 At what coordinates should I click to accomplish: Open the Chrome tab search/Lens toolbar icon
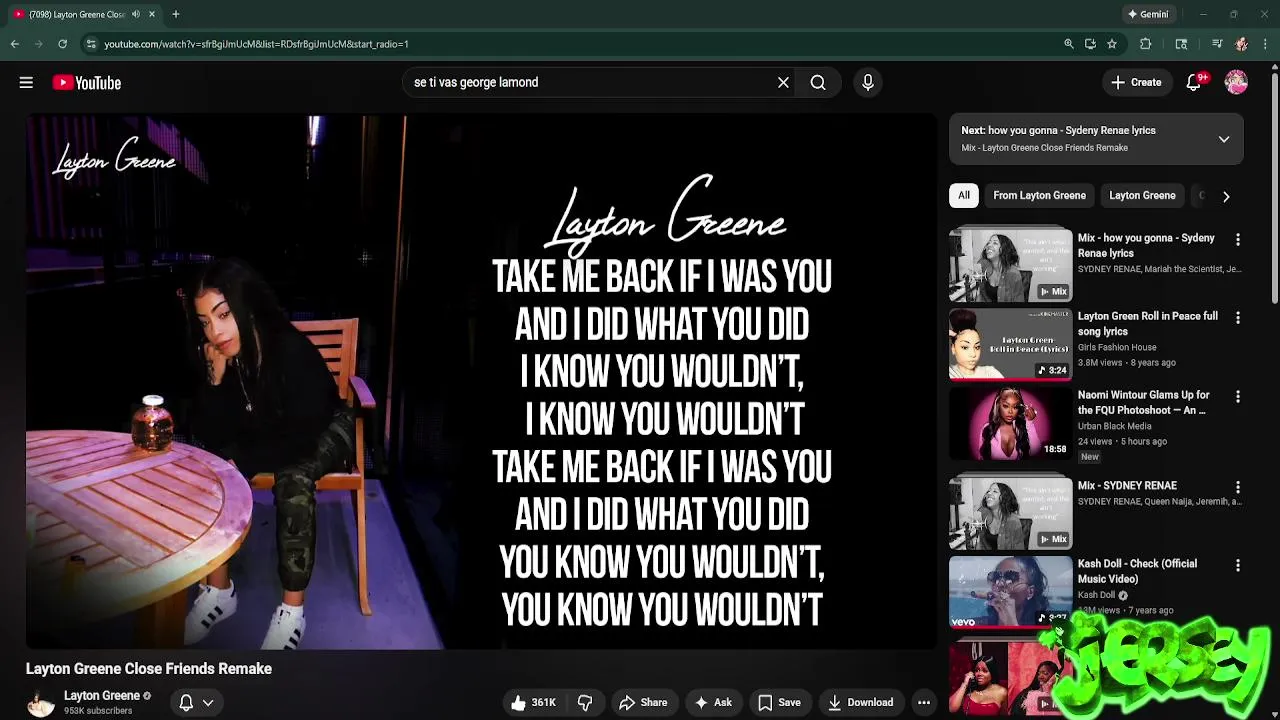point(1181,44)
